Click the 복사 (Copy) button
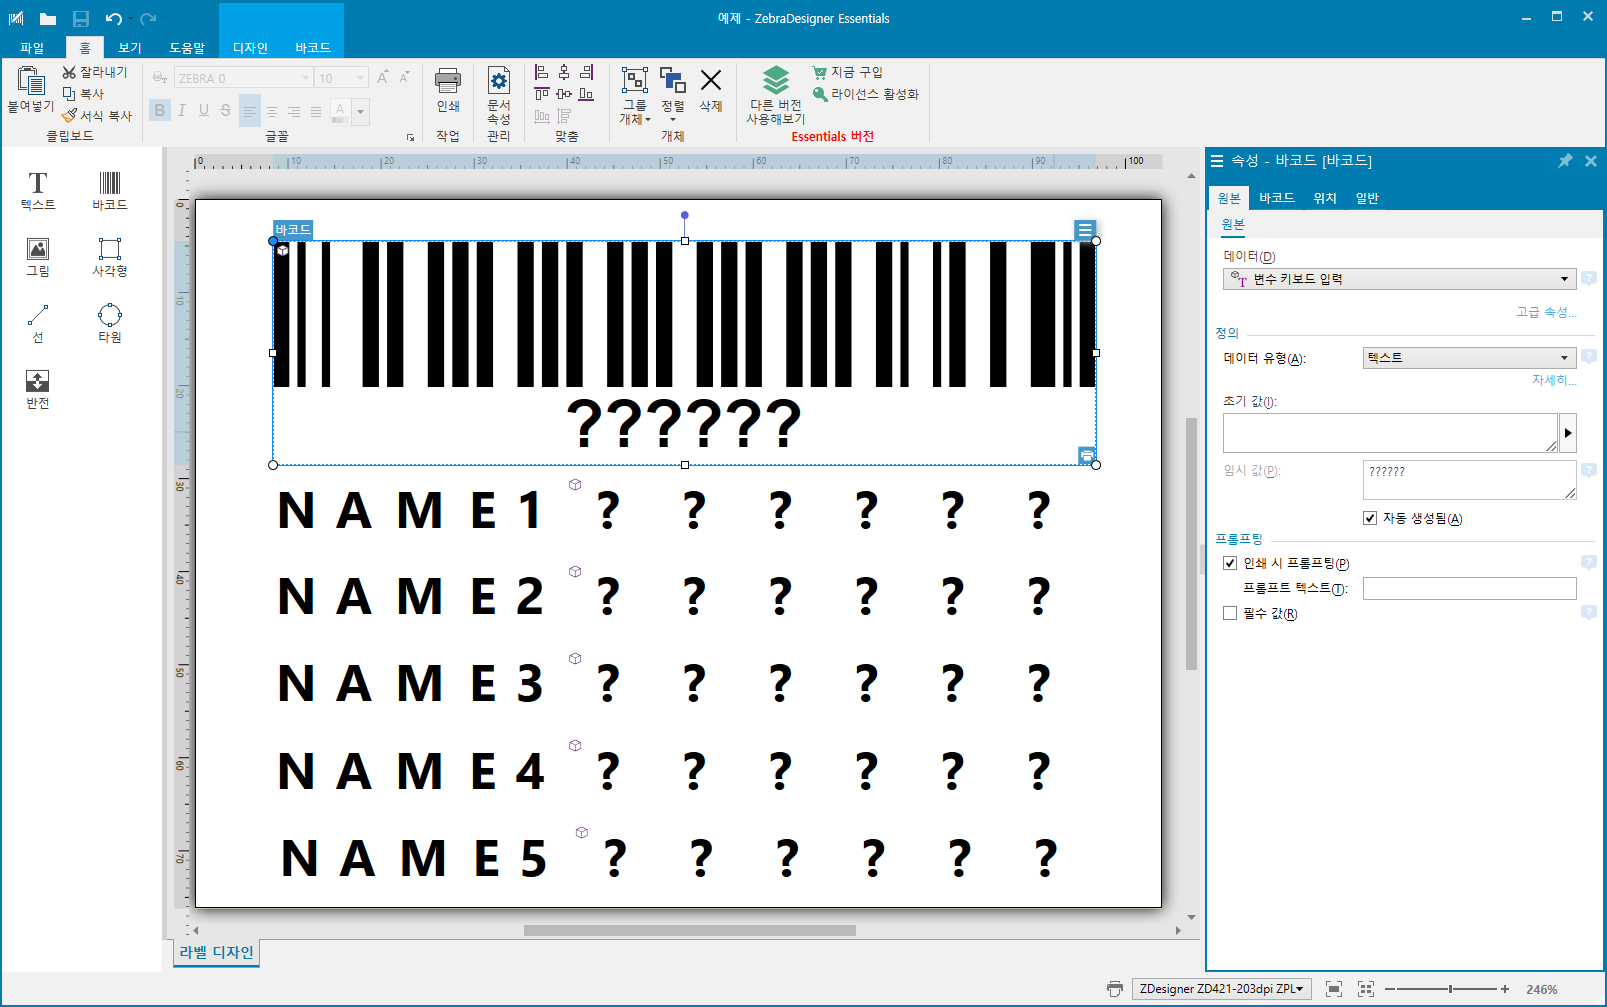The width and height of the screenshot is (1607, 1007). (84, 94)
